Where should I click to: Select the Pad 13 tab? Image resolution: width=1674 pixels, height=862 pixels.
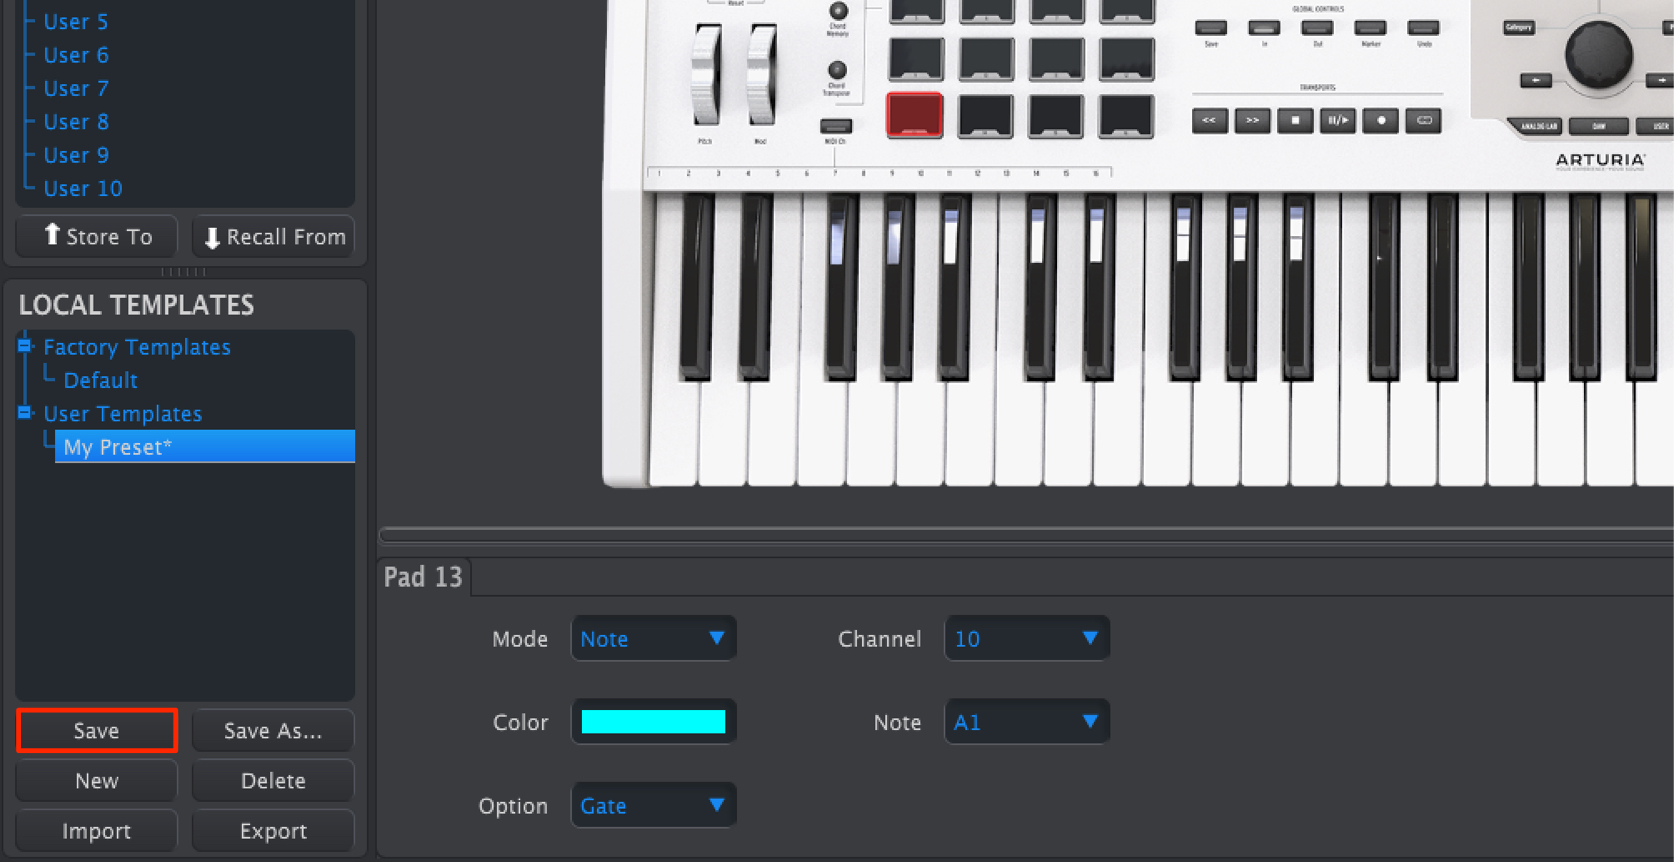coord(424,577)
